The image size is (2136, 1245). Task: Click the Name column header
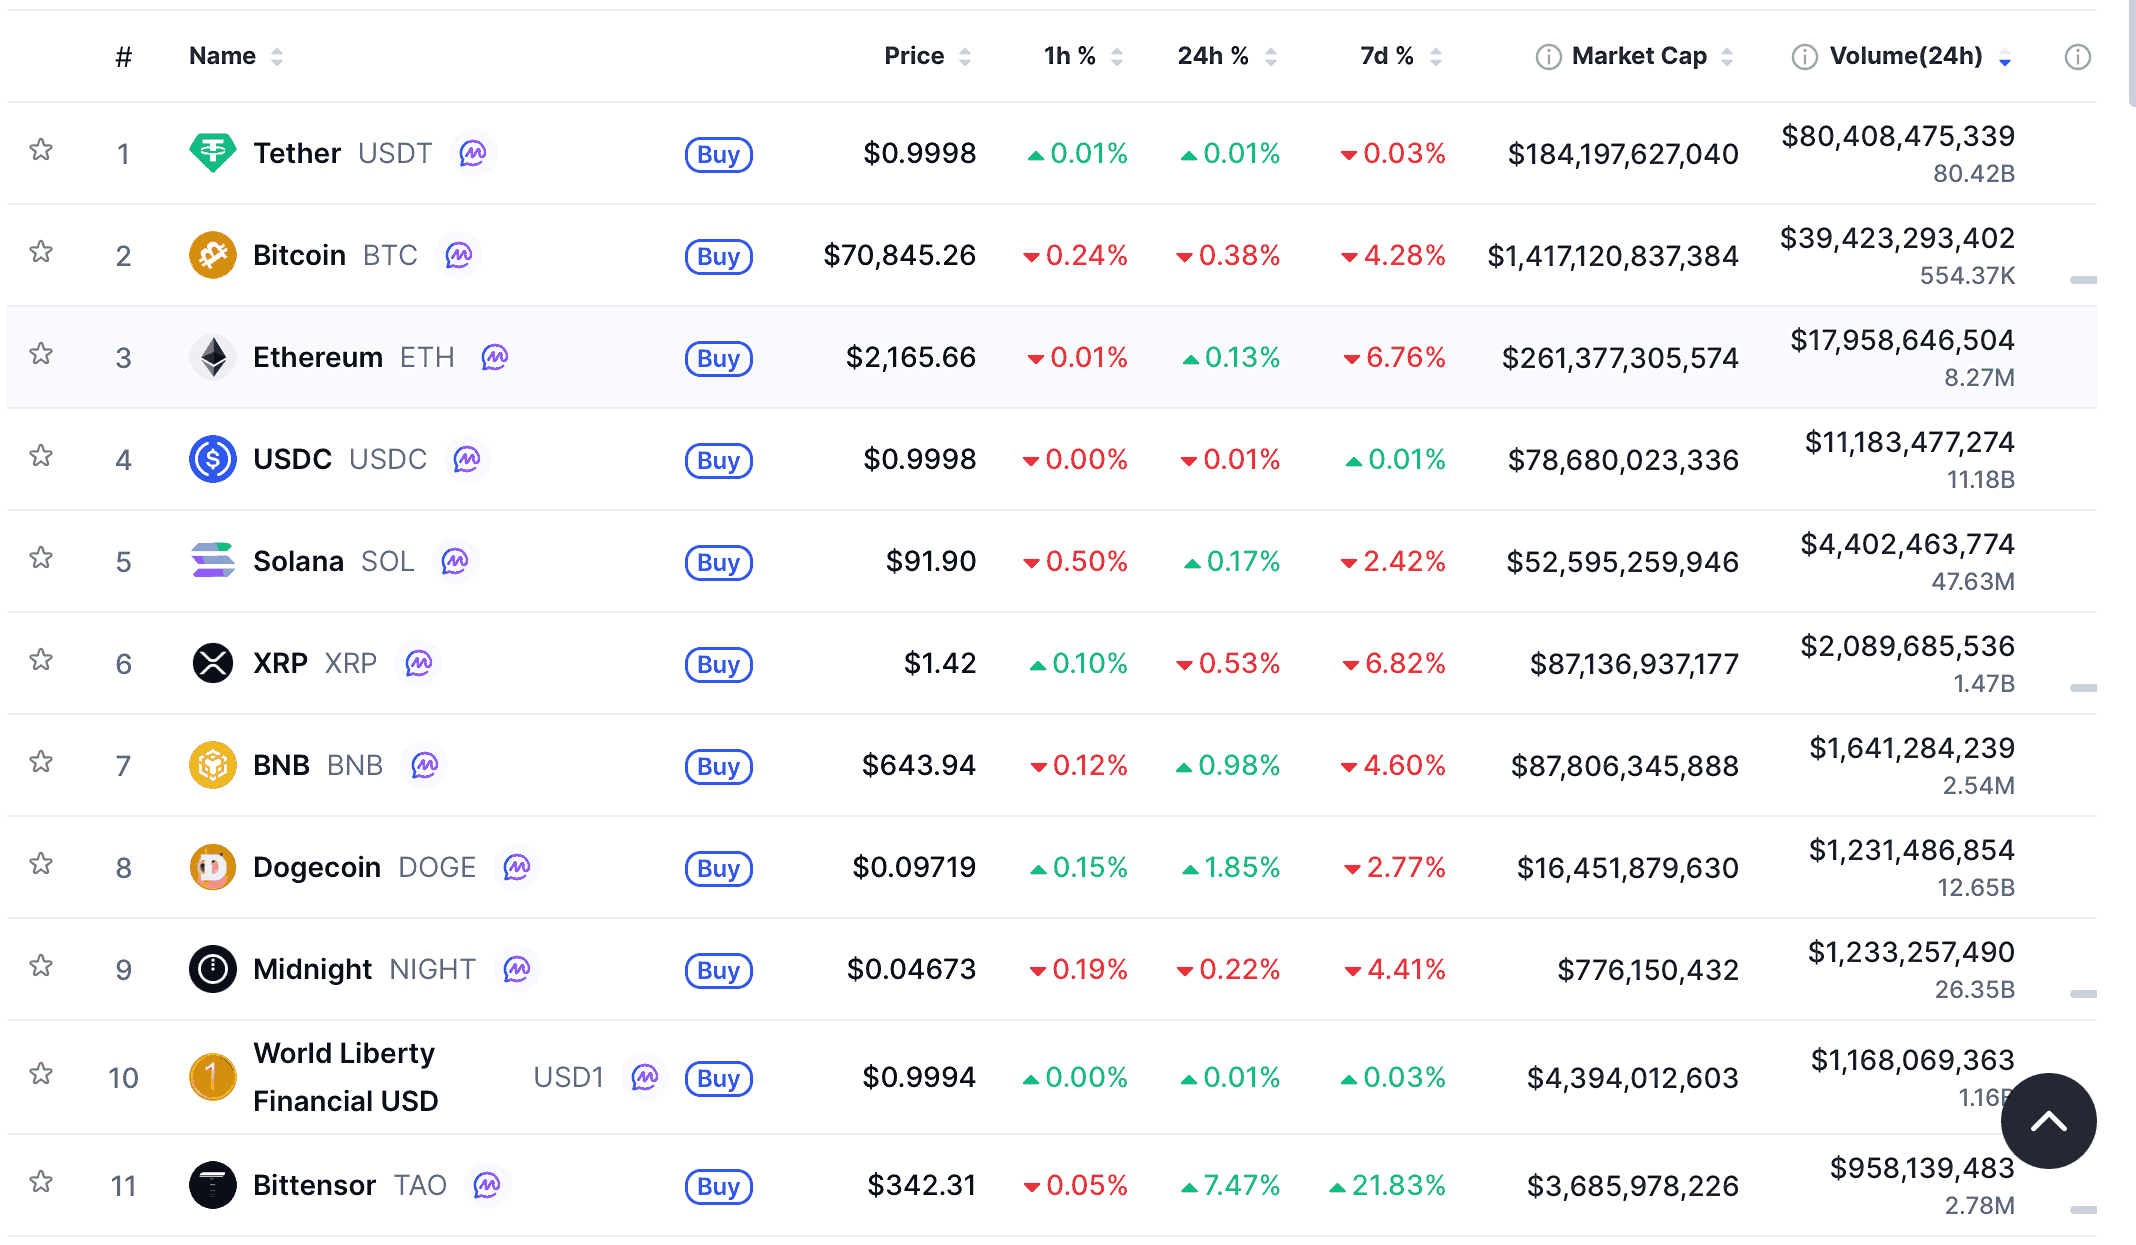222,56
